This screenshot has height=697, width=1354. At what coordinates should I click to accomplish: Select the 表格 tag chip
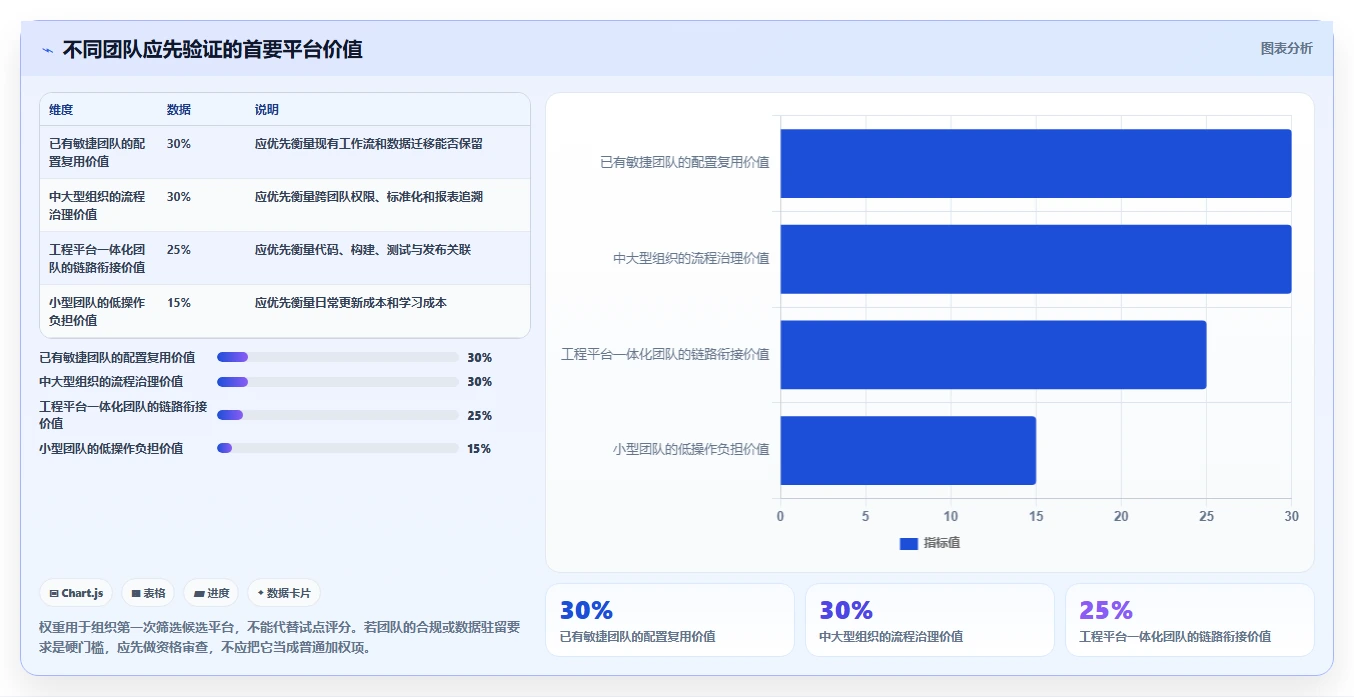148,593
